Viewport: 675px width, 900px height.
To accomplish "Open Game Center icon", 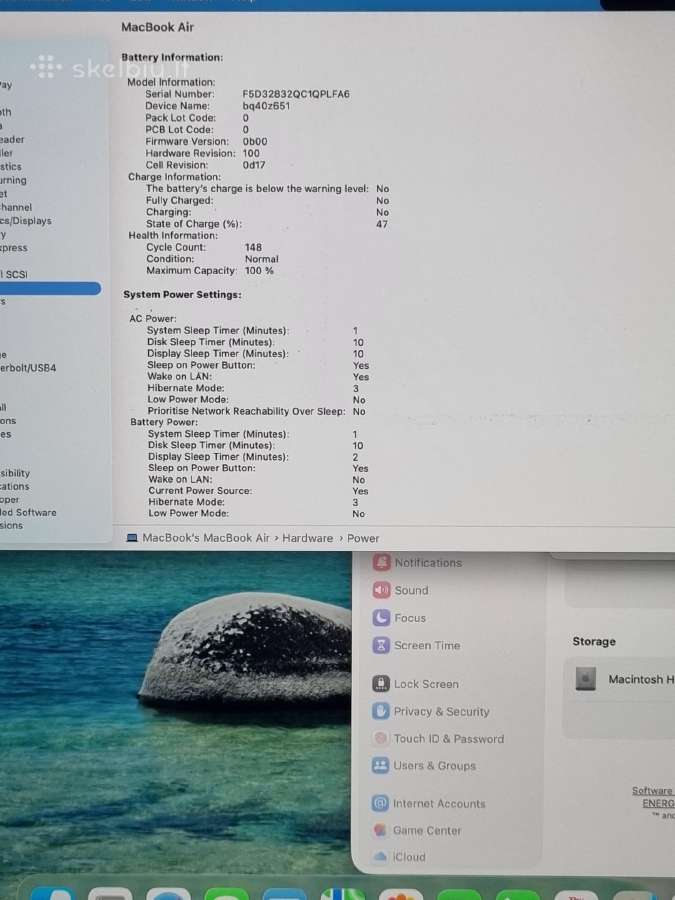I will 379,830.
